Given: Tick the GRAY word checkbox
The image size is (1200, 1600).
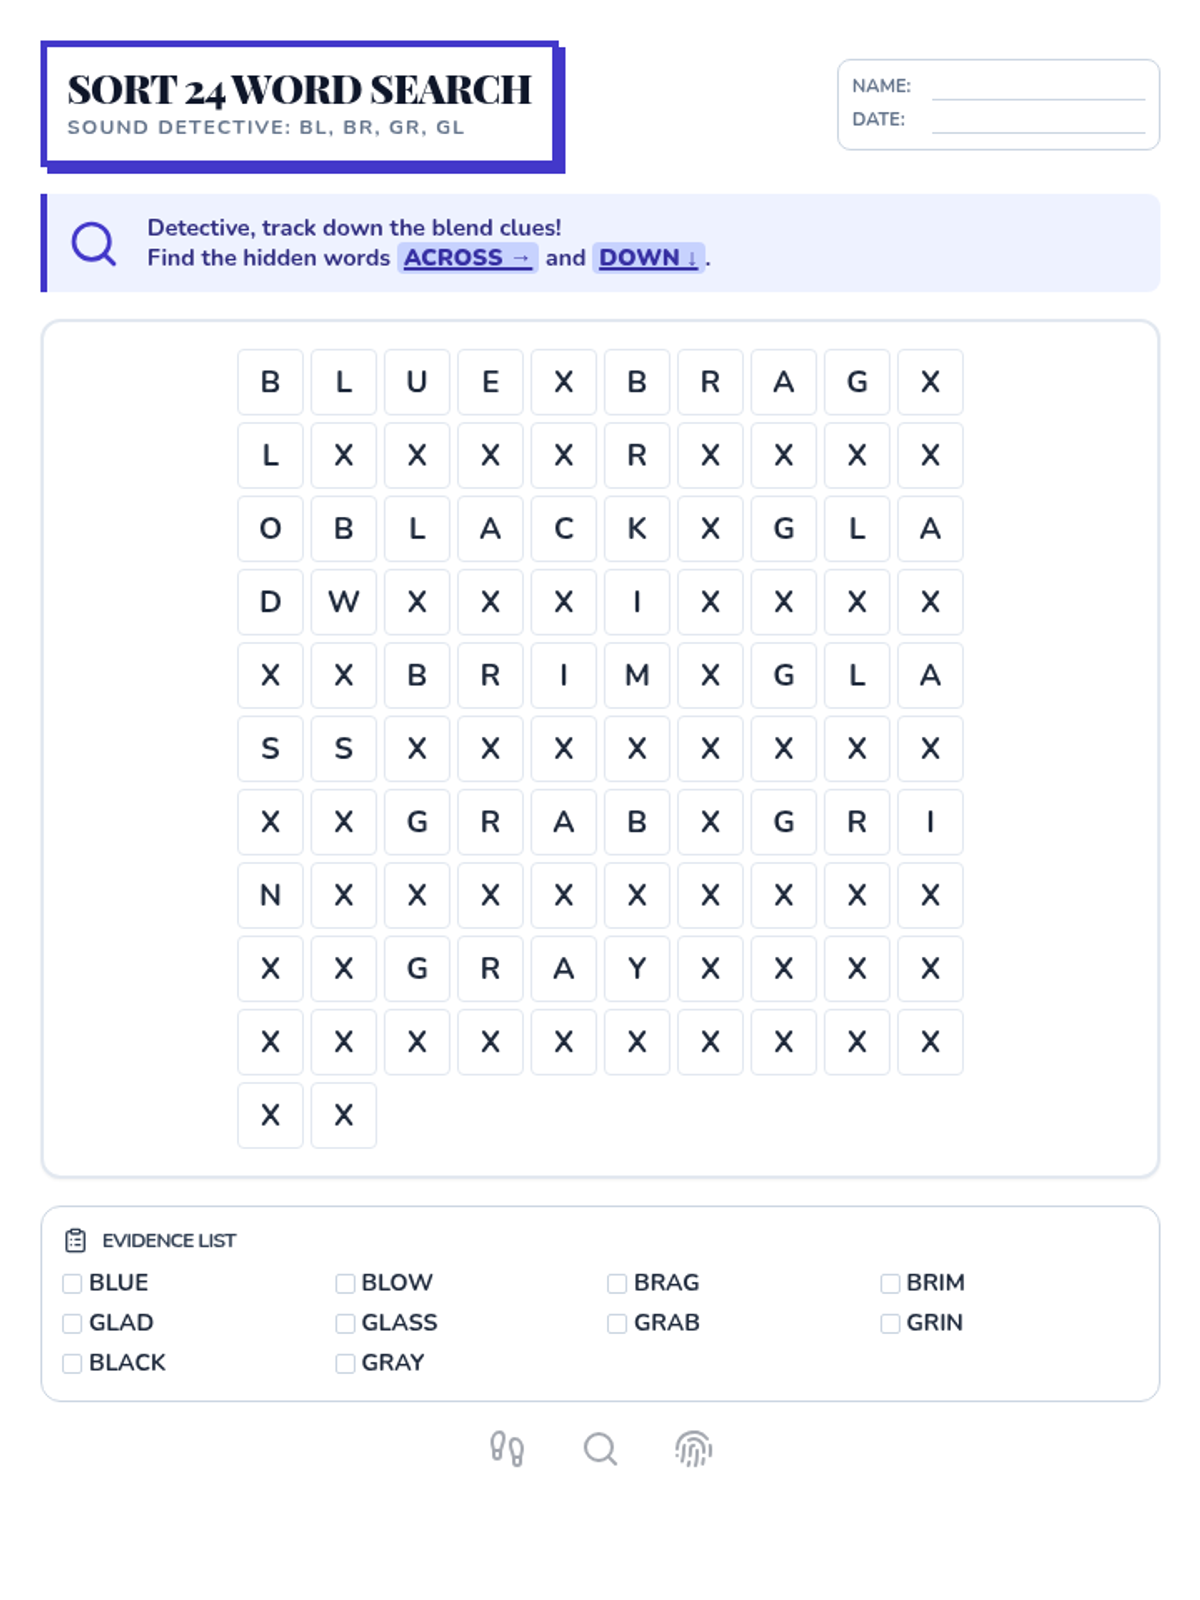Looking at the screenshot, I should click(x=345, y=1363).
